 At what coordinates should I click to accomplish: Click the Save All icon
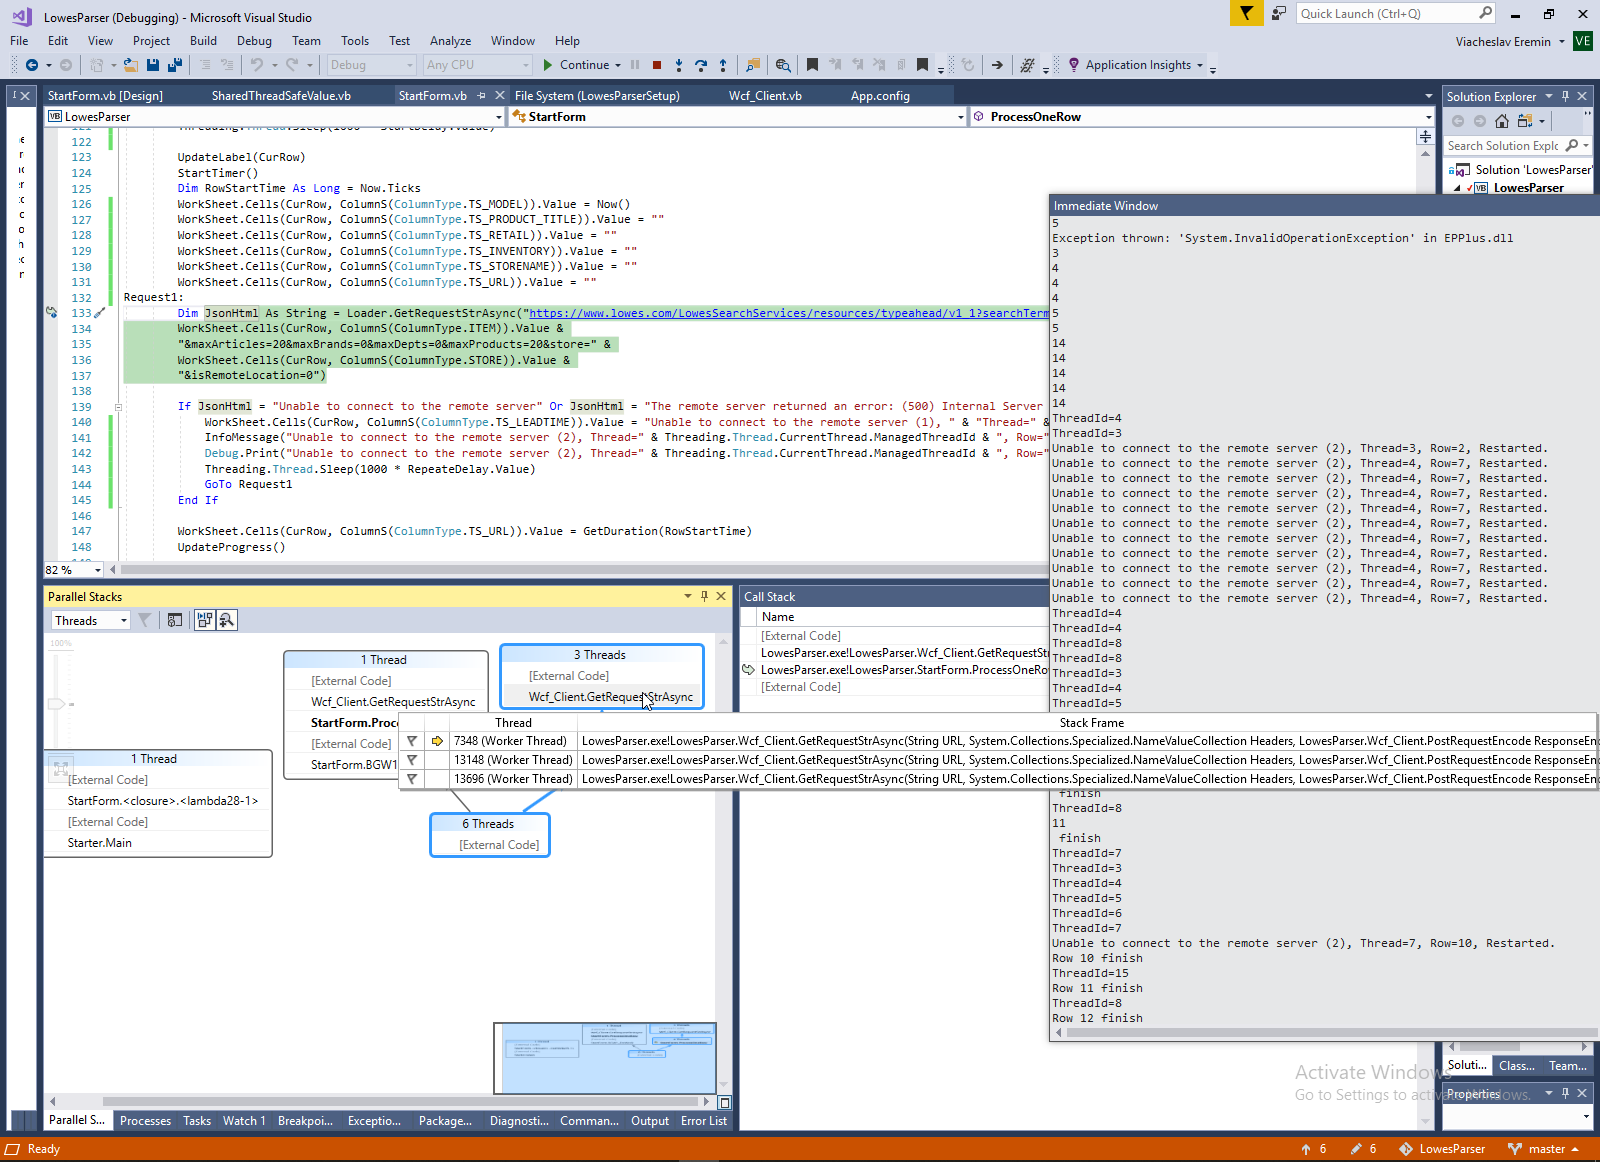tap(174, 65)
